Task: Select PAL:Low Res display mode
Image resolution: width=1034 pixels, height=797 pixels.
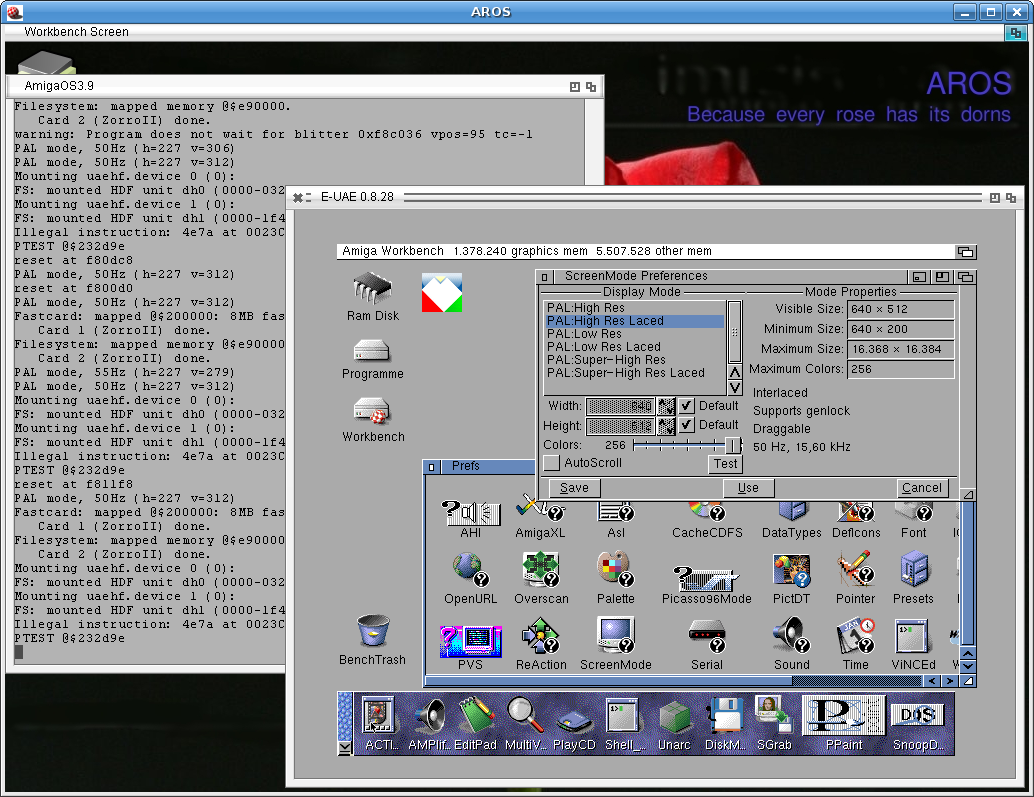Action: pos(584,334)
